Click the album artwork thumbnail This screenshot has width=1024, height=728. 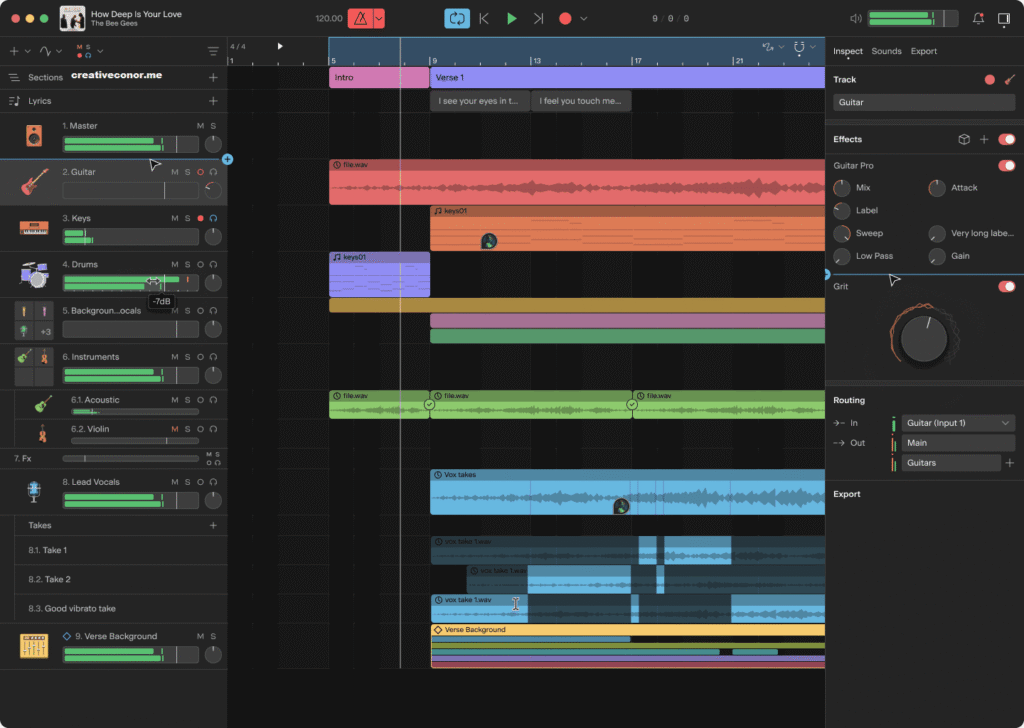(x=72, y=18)
